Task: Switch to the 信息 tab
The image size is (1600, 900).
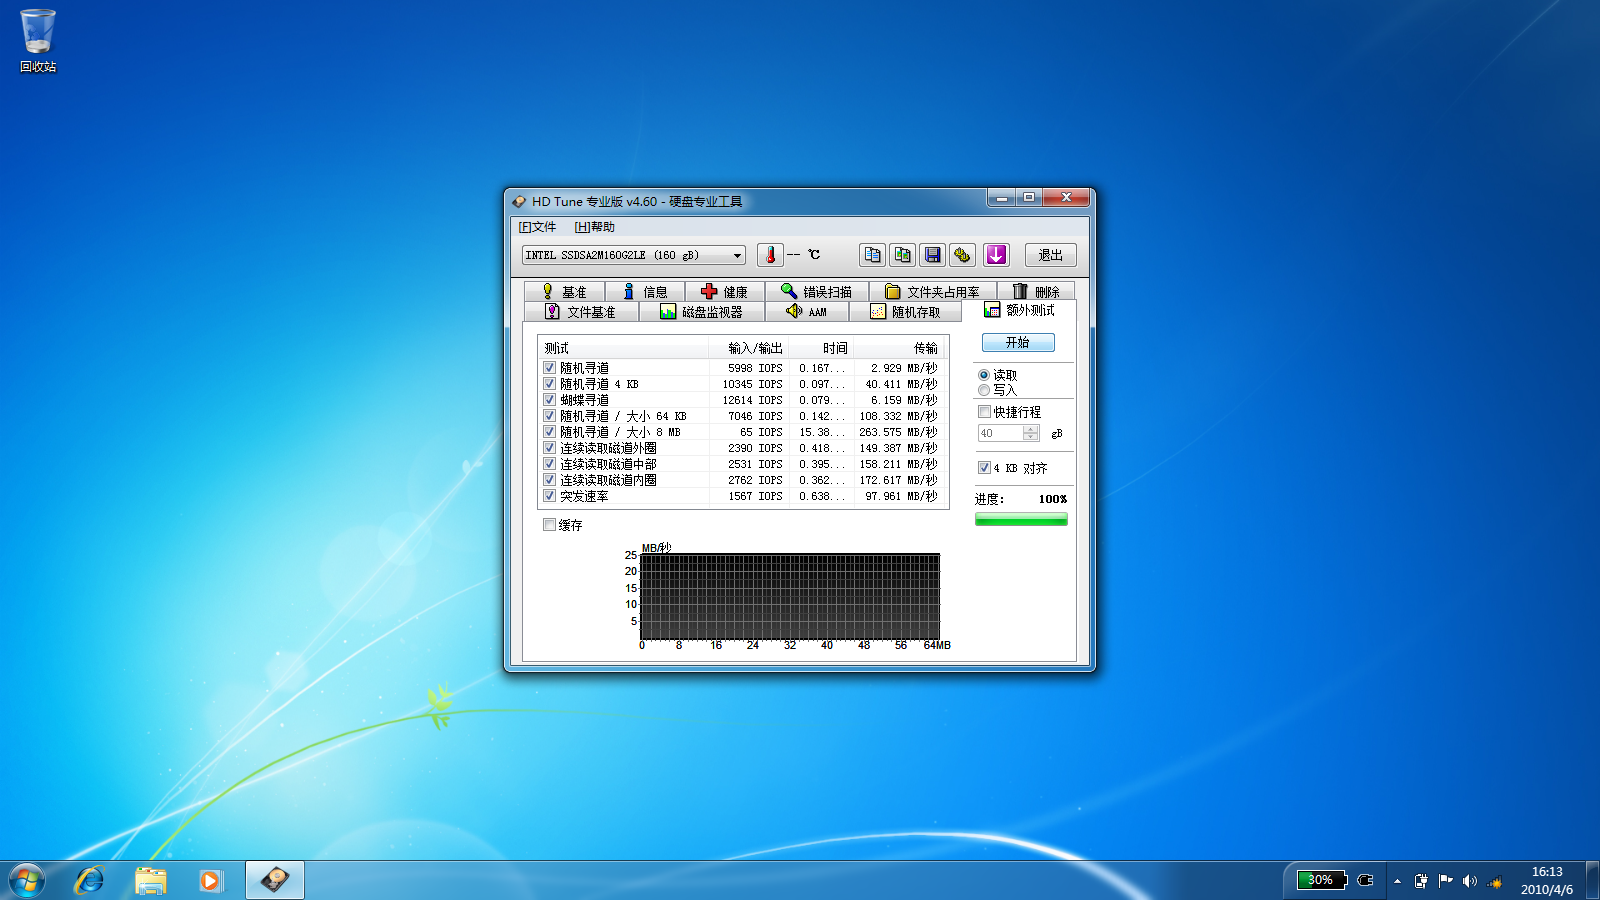Action: (x=645, y=291)
